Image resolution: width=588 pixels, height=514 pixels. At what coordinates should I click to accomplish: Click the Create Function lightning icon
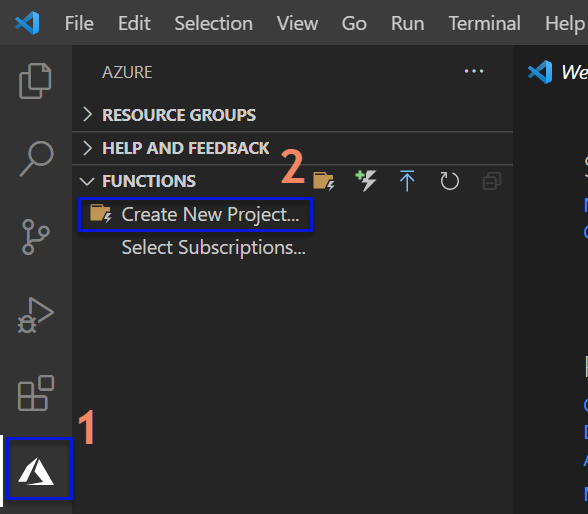[x=366, y=180]
